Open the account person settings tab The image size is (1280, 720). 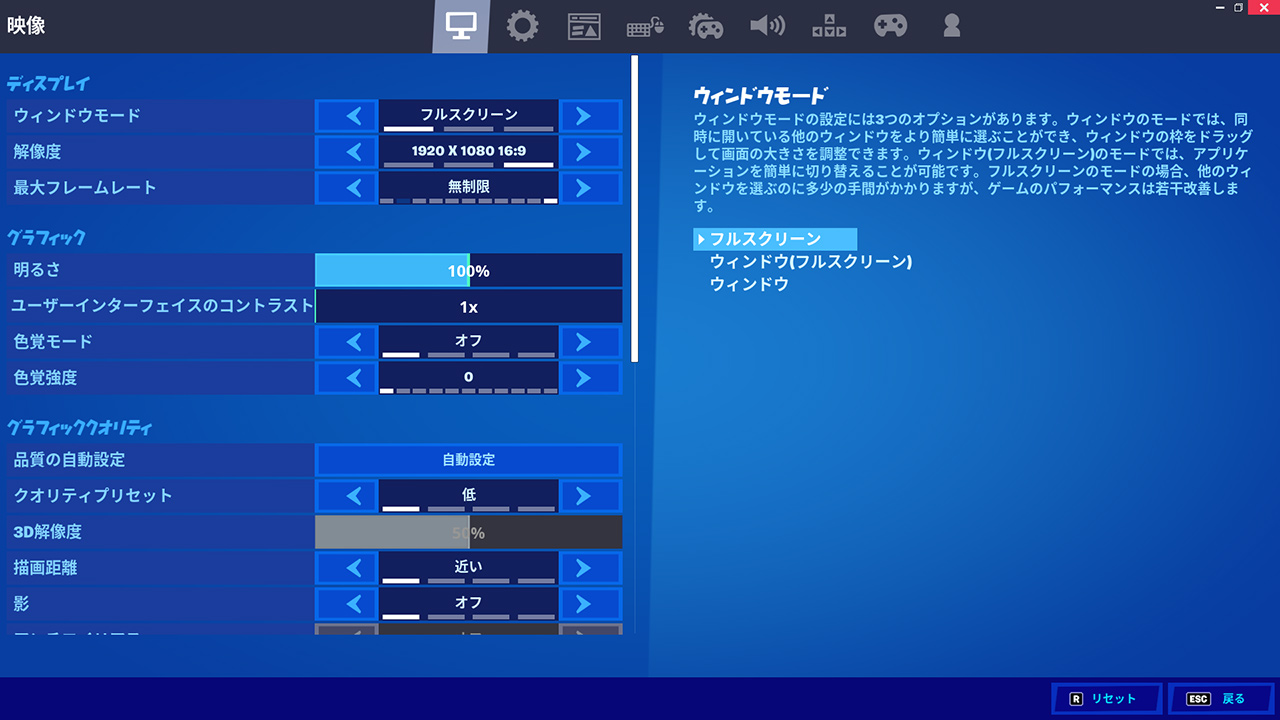coord(951,27)
